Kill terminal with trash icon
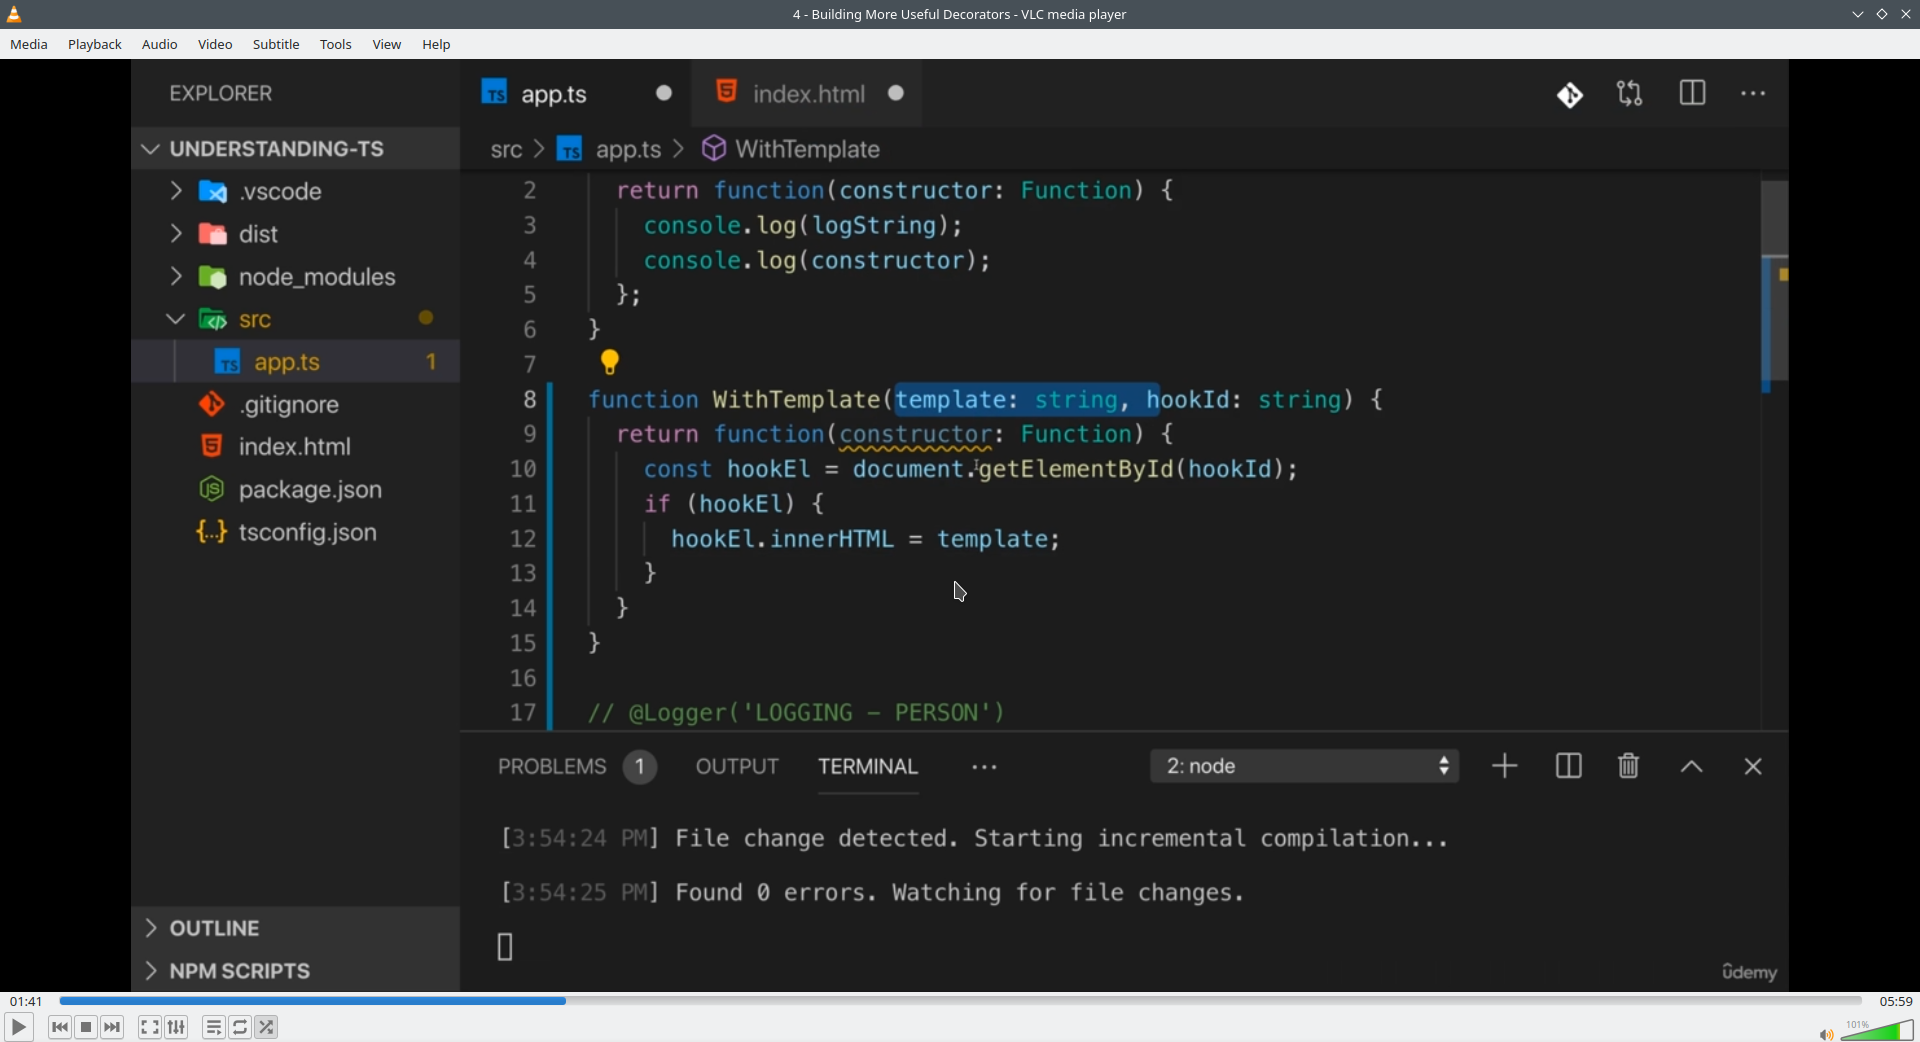 1629,767
